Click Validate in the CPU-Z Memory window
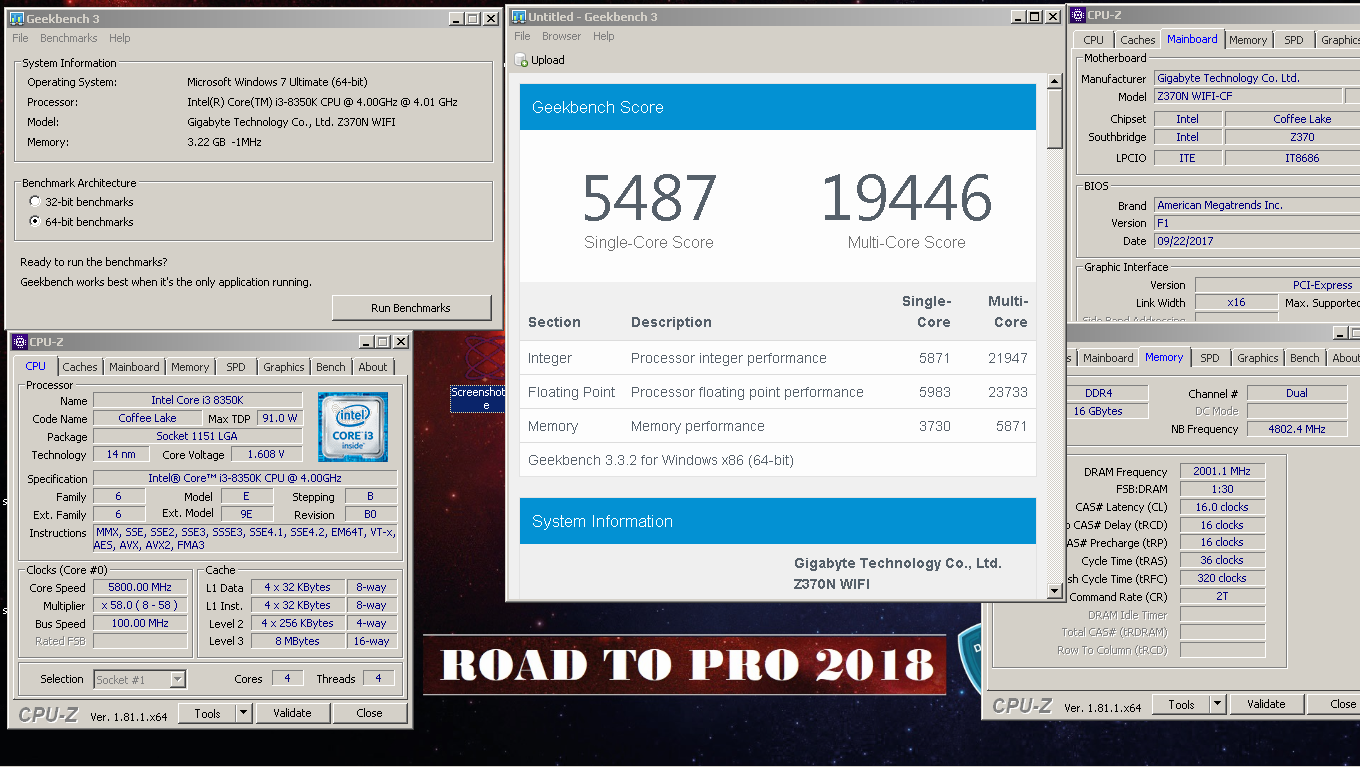The image size is (1360, 768). click(1266, 704)
